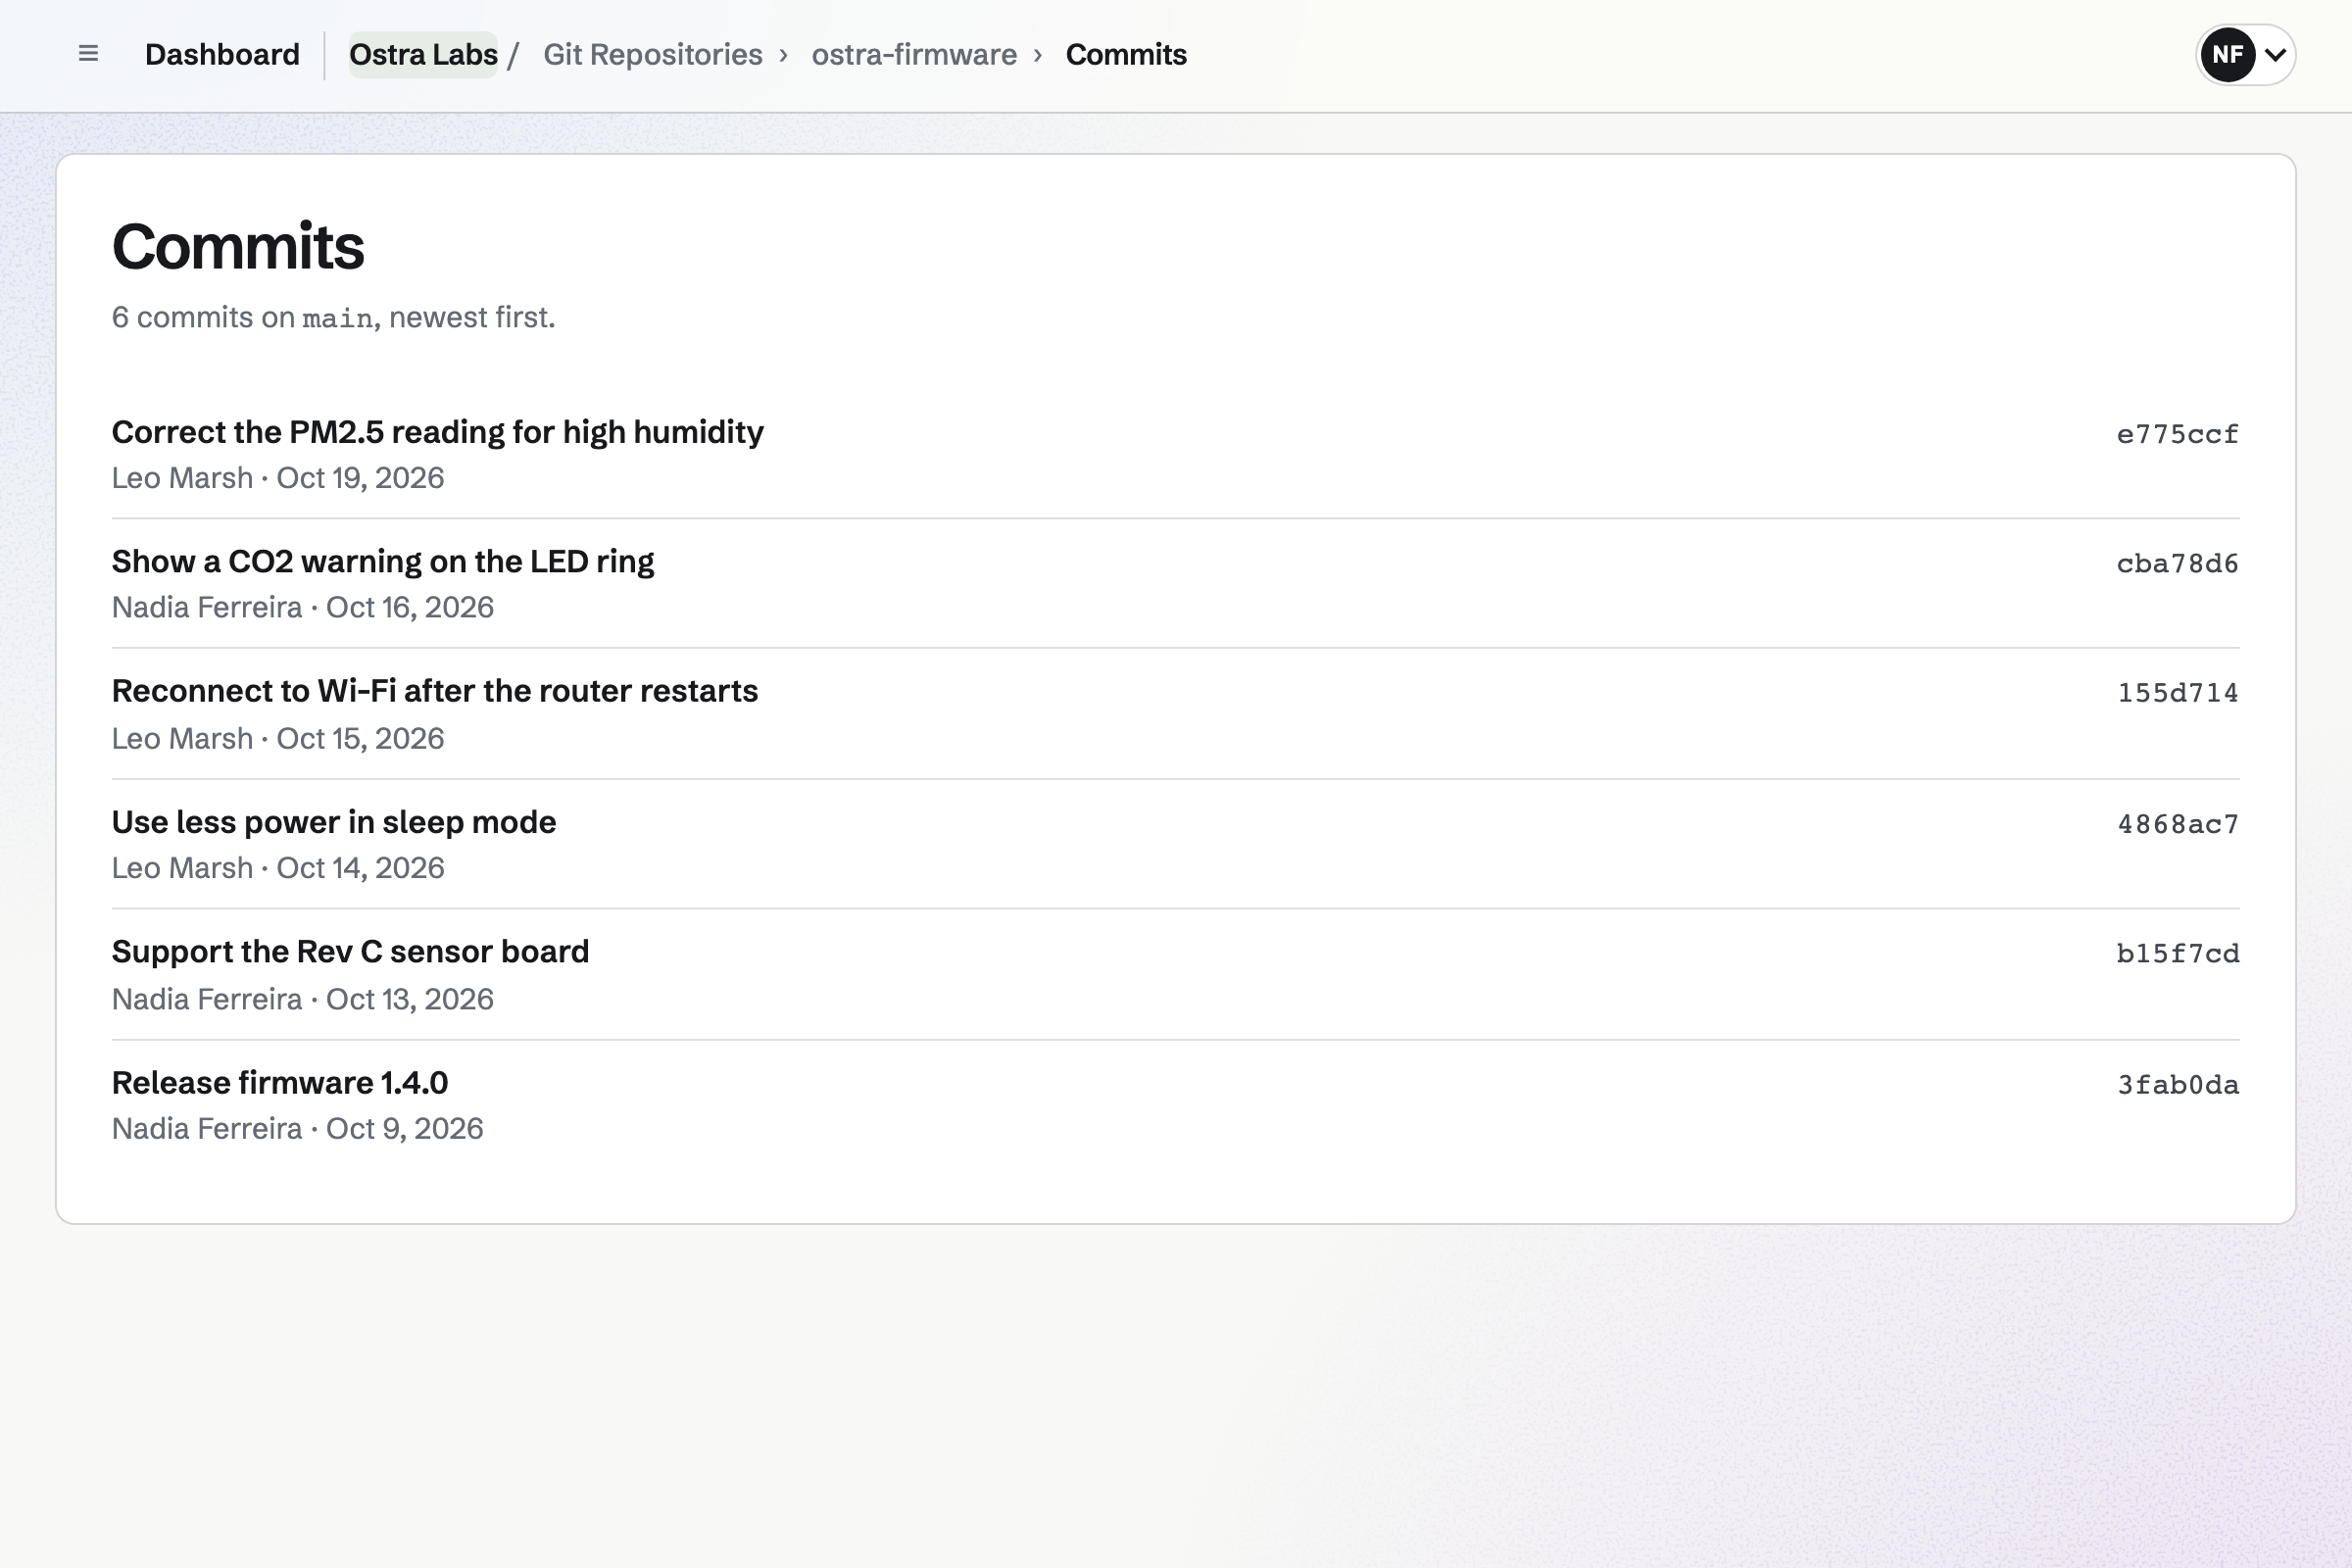Image resolution: width=2352 pixels, height=1568 pixels.
Task: Click commit hash e775ccf
Action: [2177, 434]
